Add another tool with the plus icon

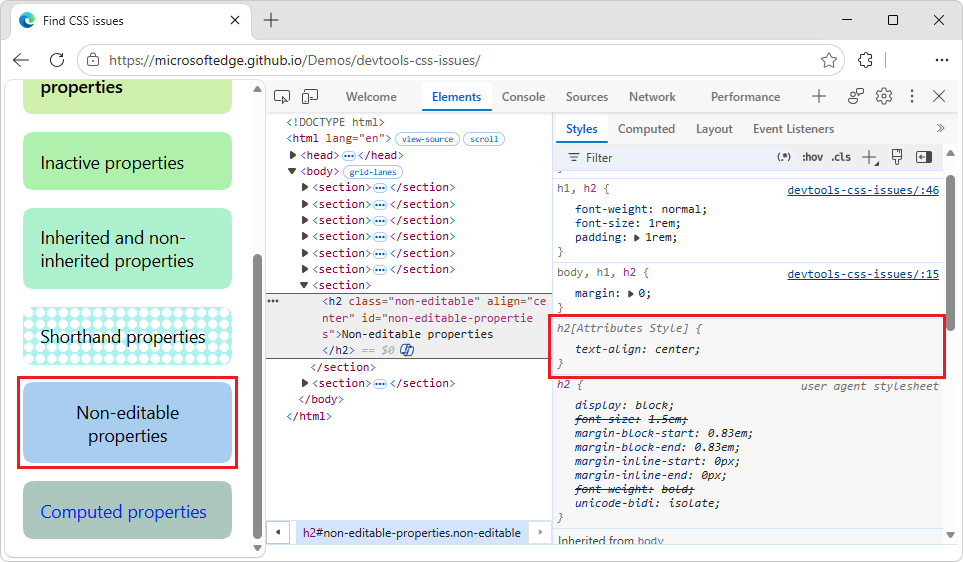tap(819, 96)
